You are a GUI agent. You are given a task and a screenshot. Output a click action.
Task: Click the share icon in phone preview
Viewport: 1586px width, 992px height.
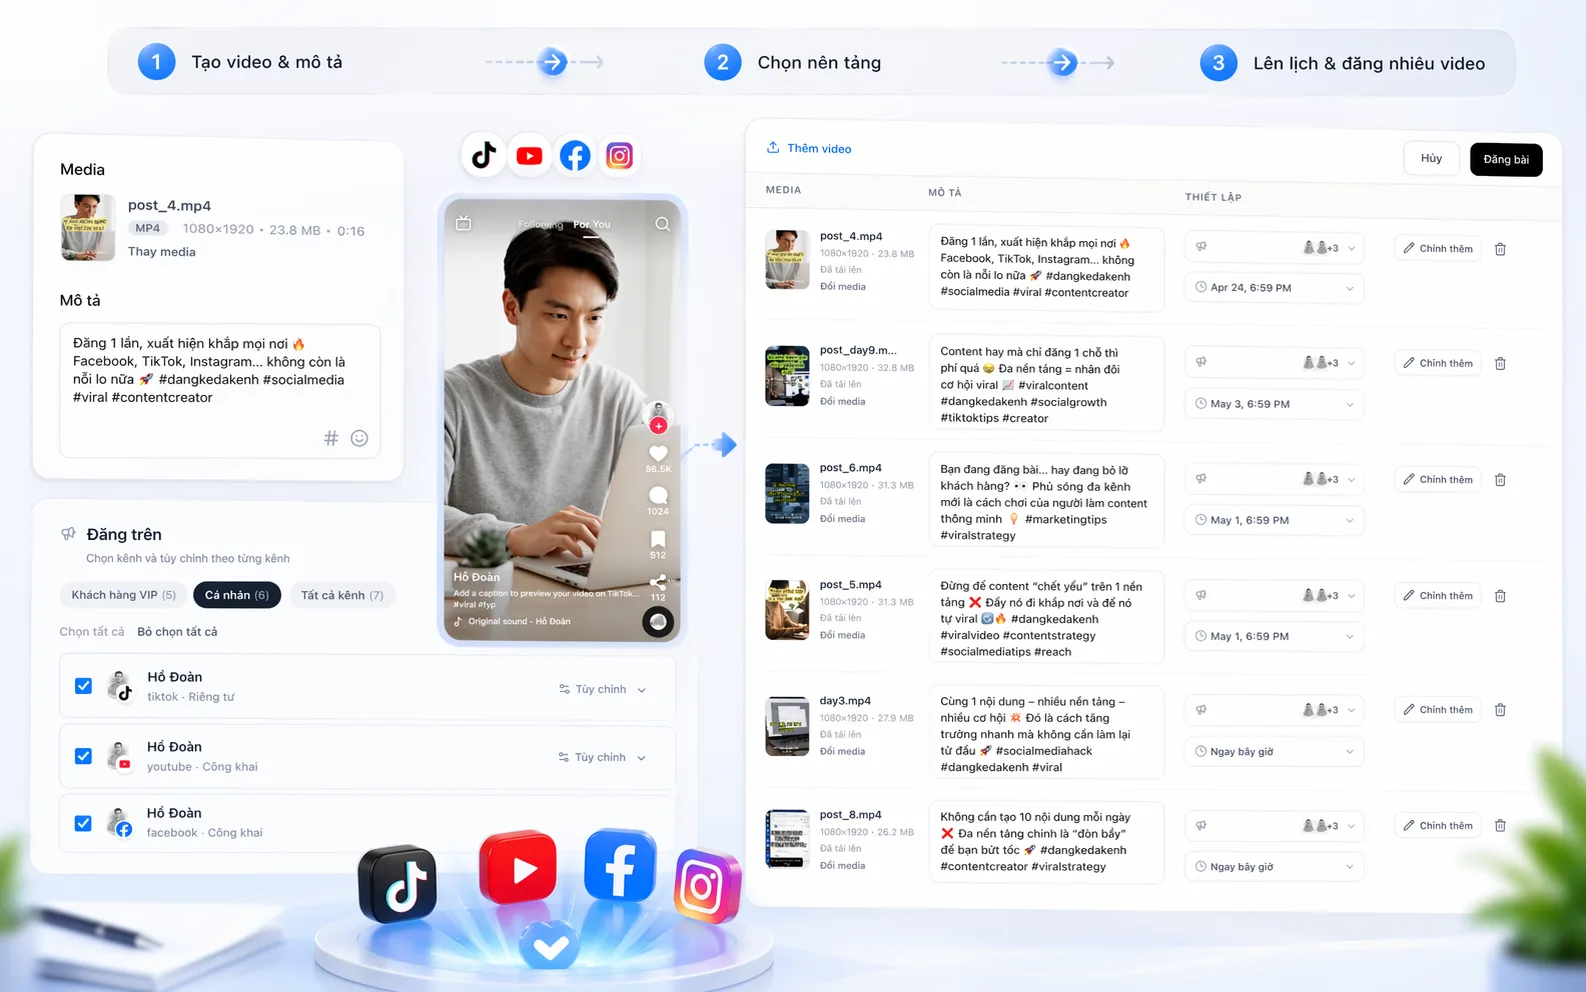coord(658,581)
